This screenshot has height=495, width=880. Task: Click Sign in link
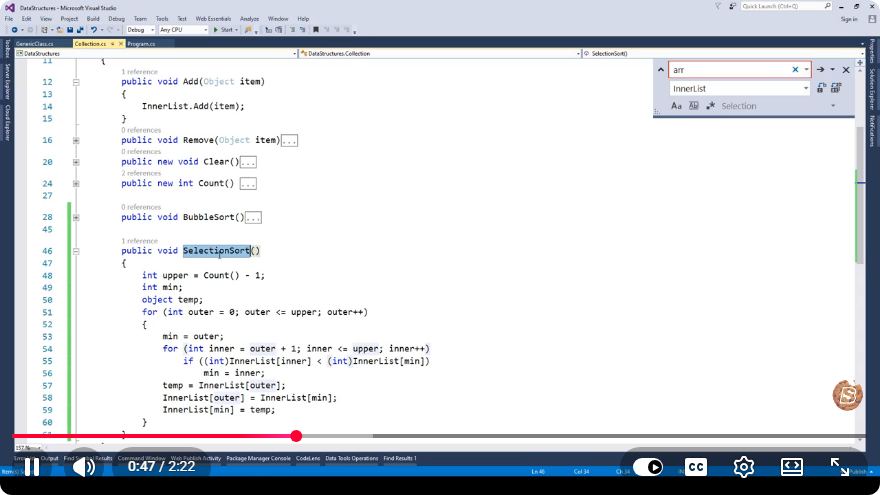tap(849, 19)
